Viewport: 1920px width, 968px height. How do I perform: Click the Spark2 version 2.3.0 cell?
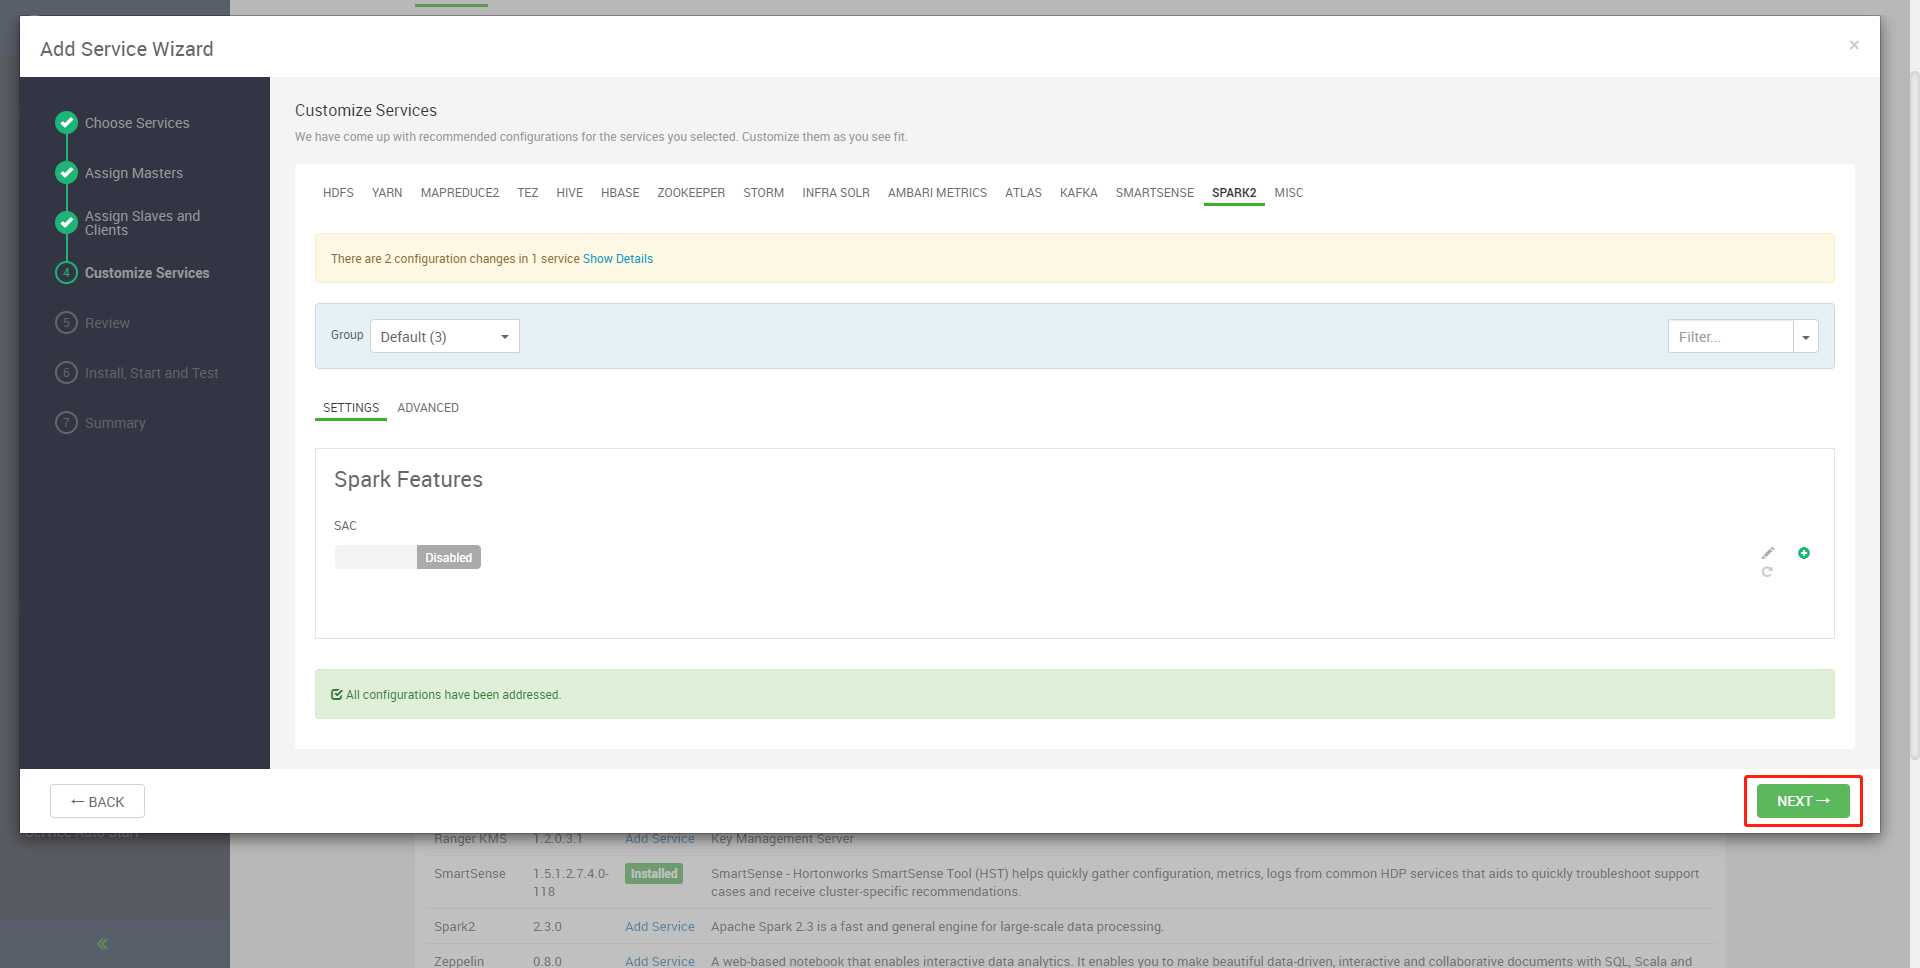pyautogui.click(x=547, y=927)
